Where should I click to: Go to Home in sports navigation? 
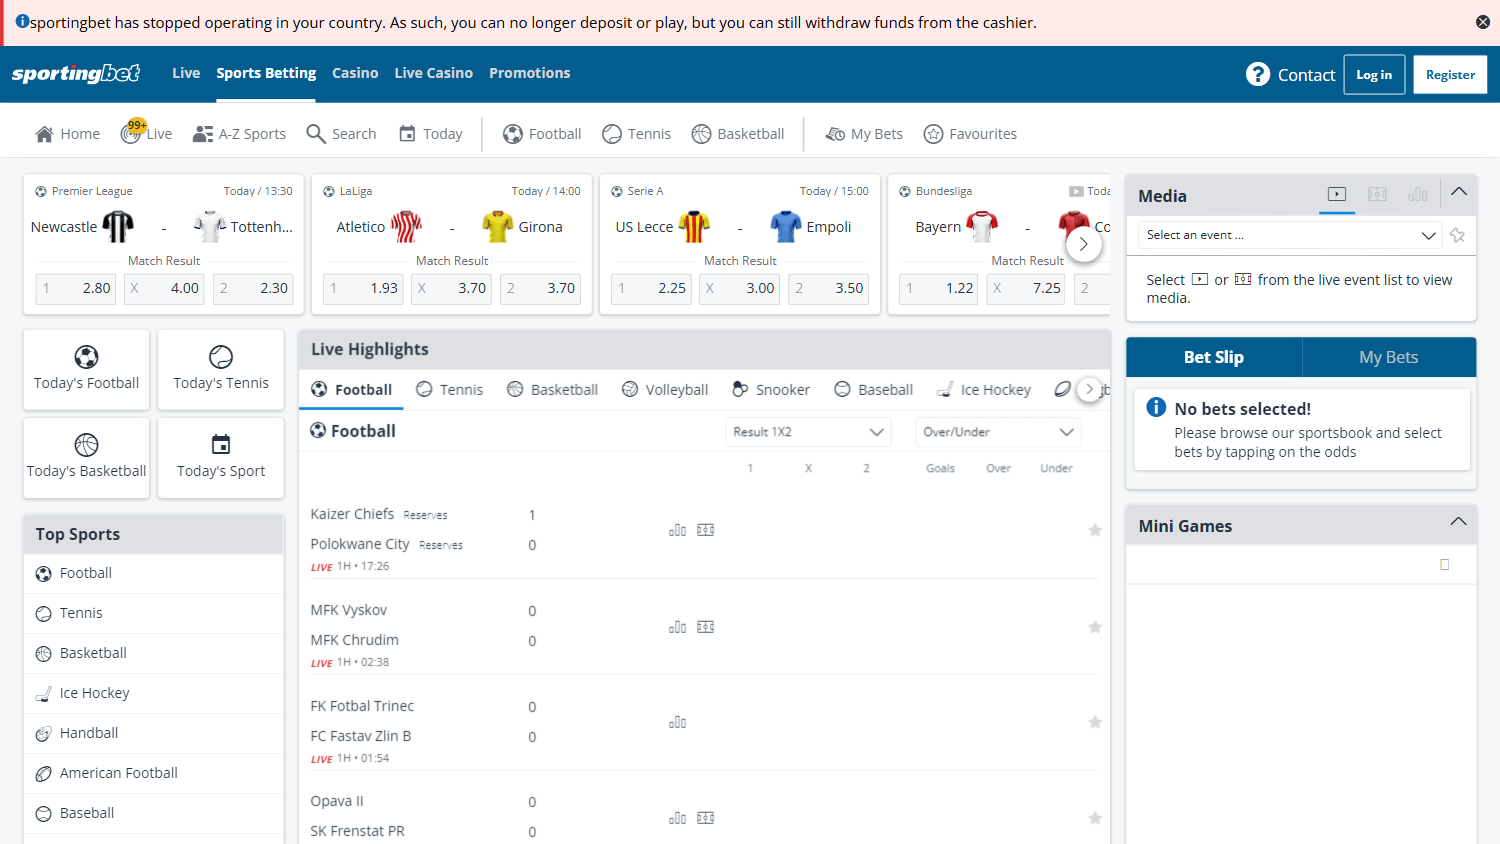tap(67, 134)
